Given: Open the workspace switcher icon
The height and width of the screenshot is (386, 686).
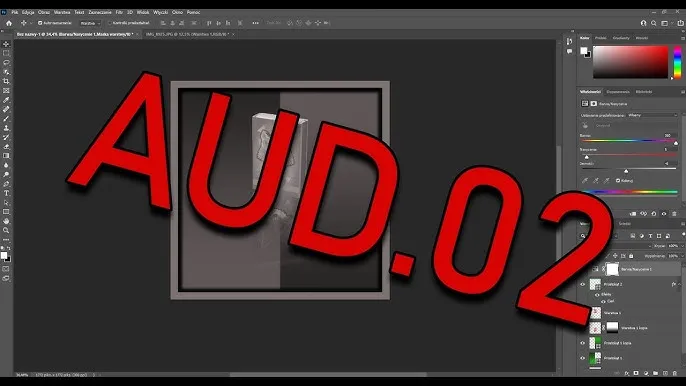Looking at the screenshot, I should tap(665, 23).
